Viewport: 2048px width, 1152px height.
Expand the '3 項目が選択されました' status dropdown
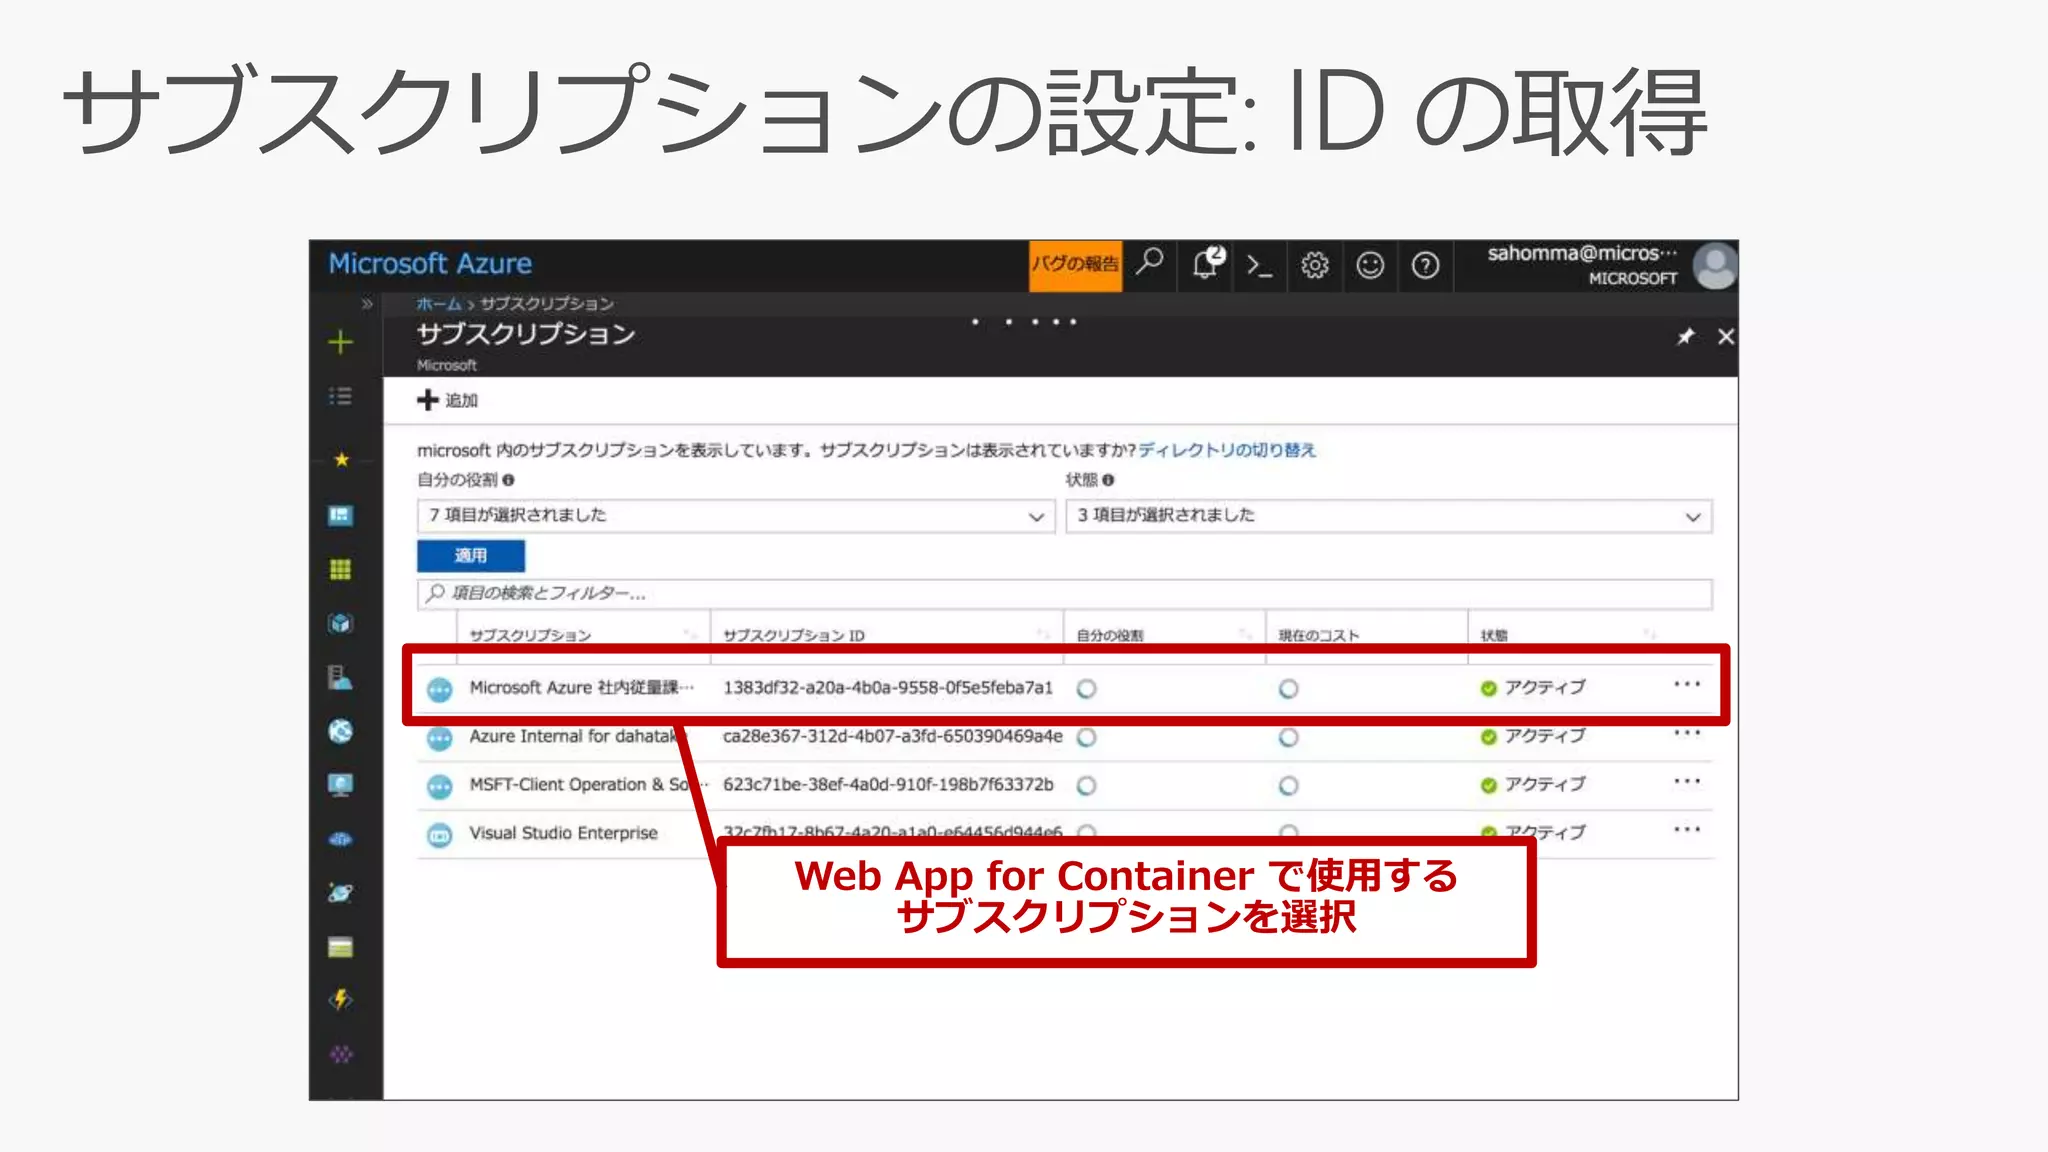pyautogui.click(x=1389, y=516)
